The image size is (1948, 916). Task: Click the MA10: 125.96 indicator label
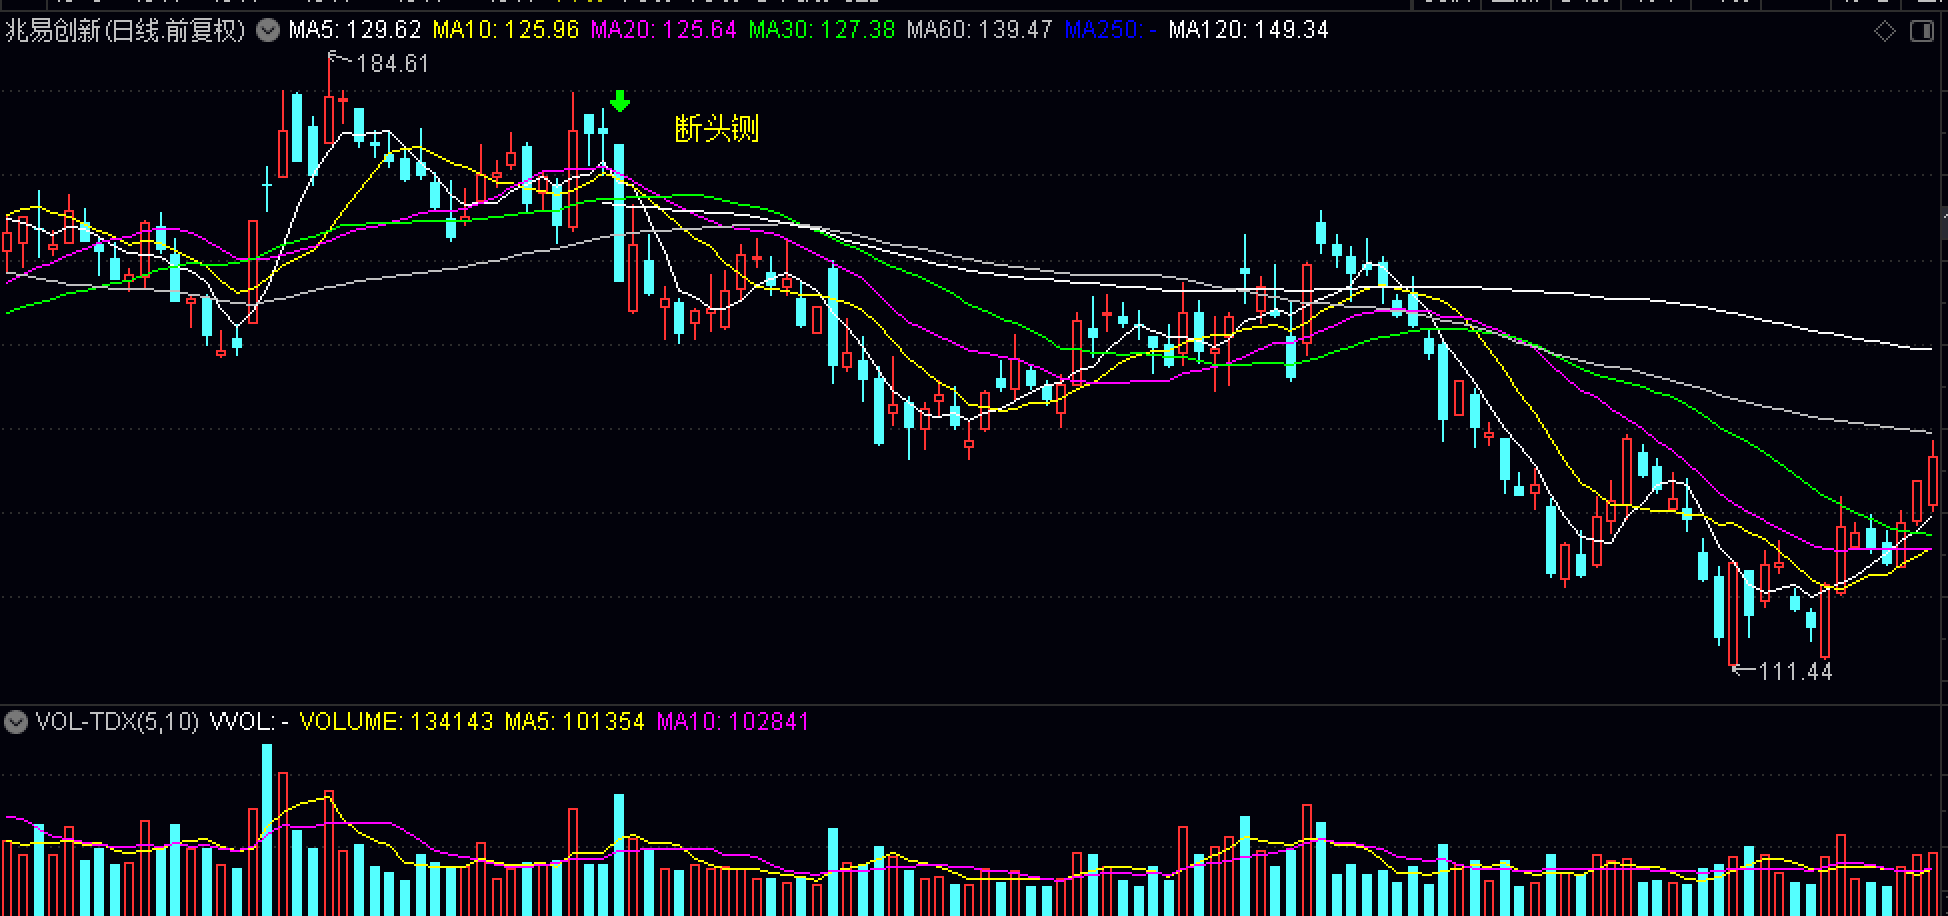[506, 30]
